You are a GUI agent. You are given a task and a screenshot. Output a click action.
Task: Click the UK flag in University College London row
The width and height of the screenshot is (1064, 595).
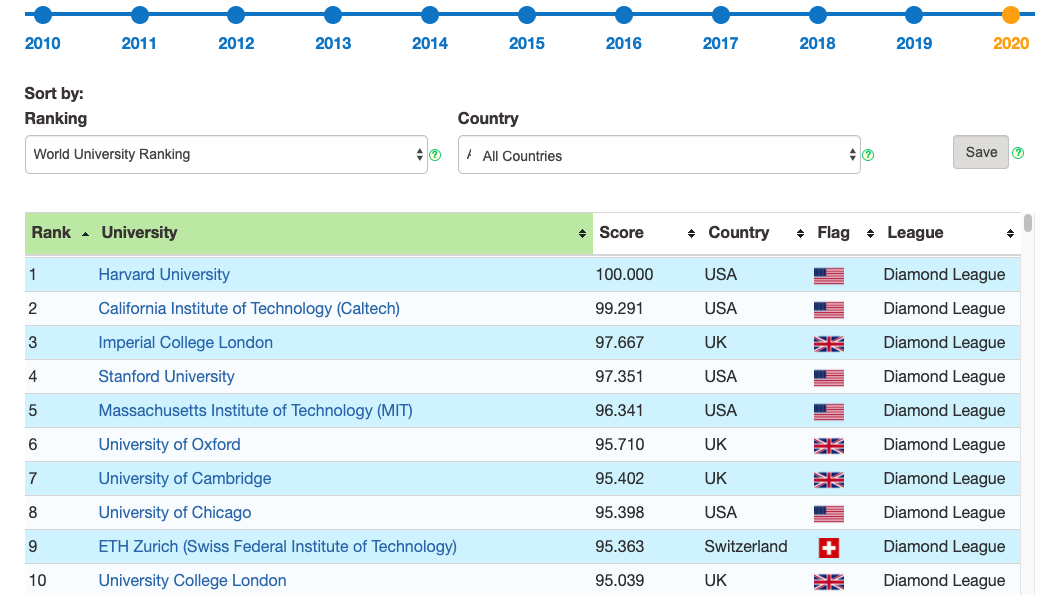(x=829, y=581)
